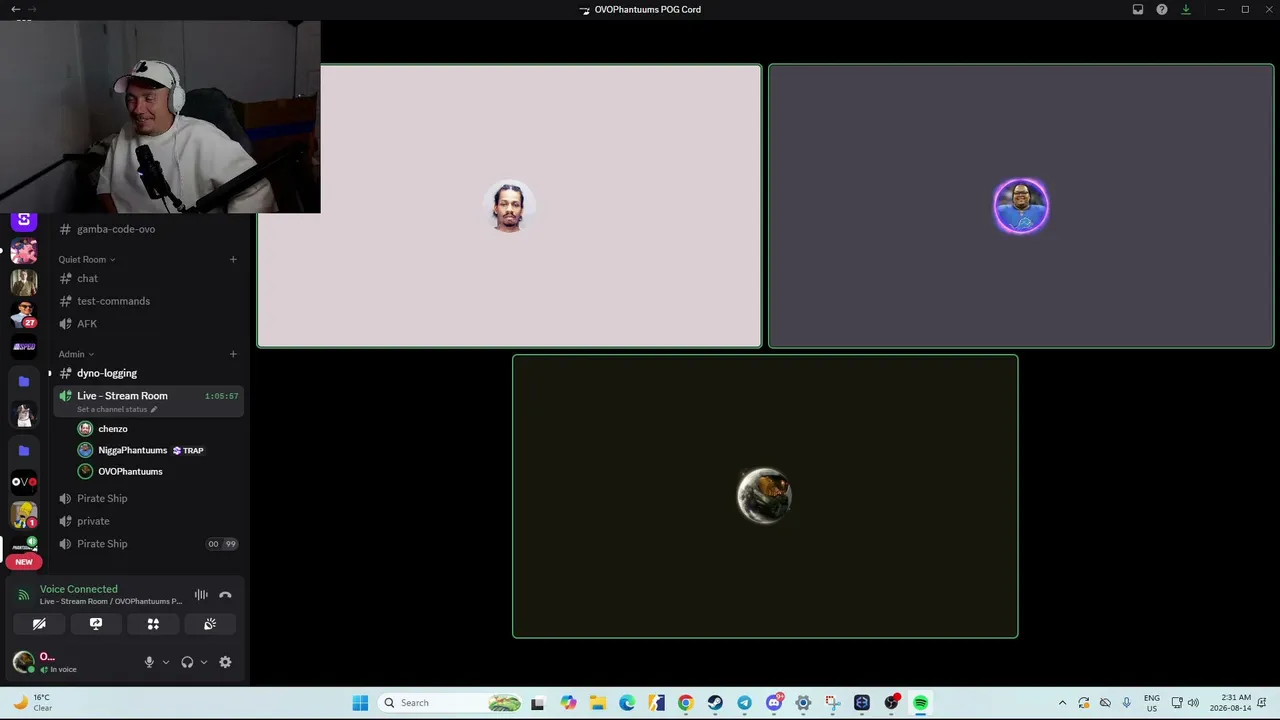Open the second purple server folder
Screen dimensions: 1280x720
[x=24, y=451]
